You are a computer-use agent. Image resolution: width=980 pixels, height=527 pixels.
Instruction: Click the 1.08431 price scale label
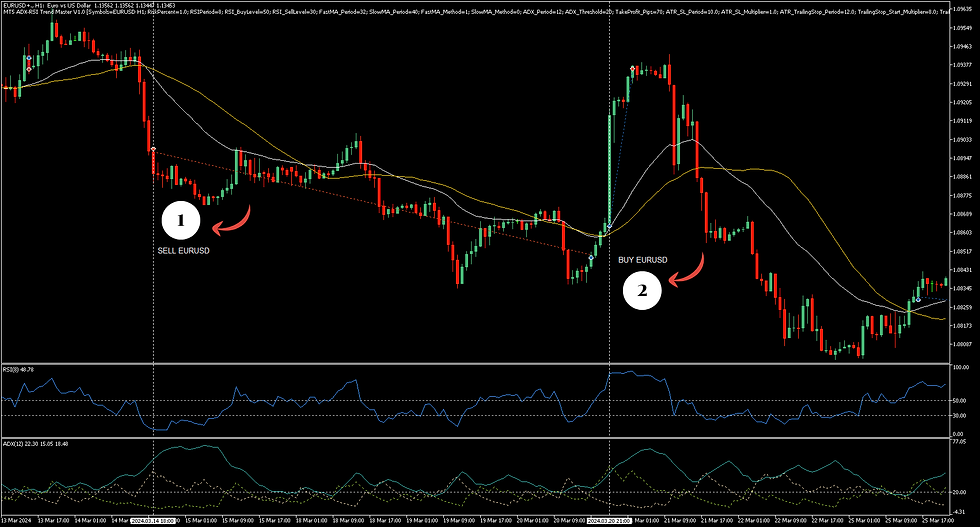(962, 270)
